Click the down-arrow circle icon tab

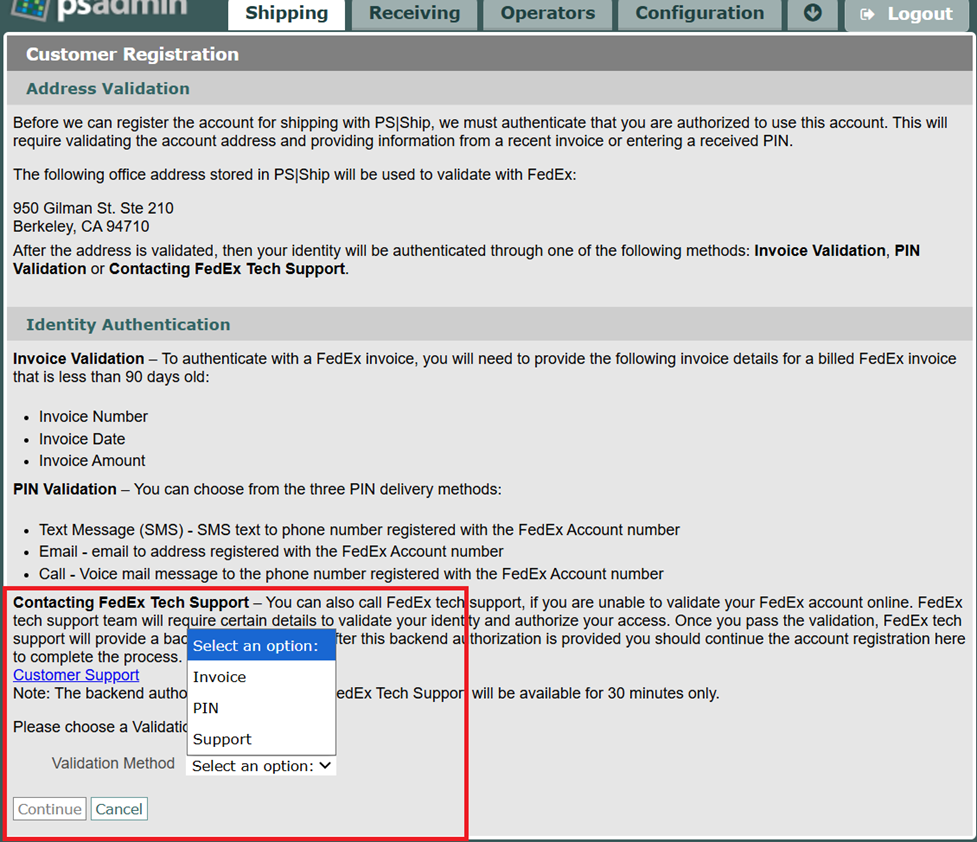(x=813, y=14)
